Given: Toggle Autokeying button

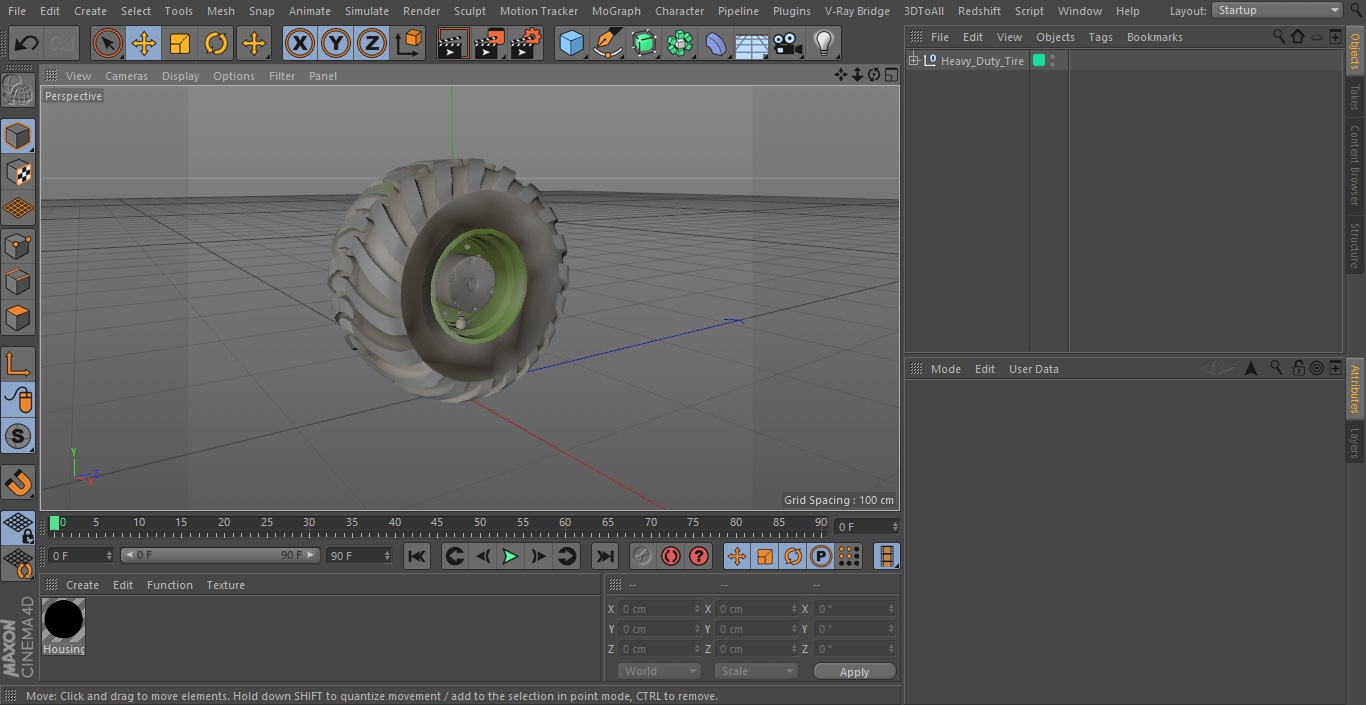Looking at the screenshot, I should coord(671,556).
